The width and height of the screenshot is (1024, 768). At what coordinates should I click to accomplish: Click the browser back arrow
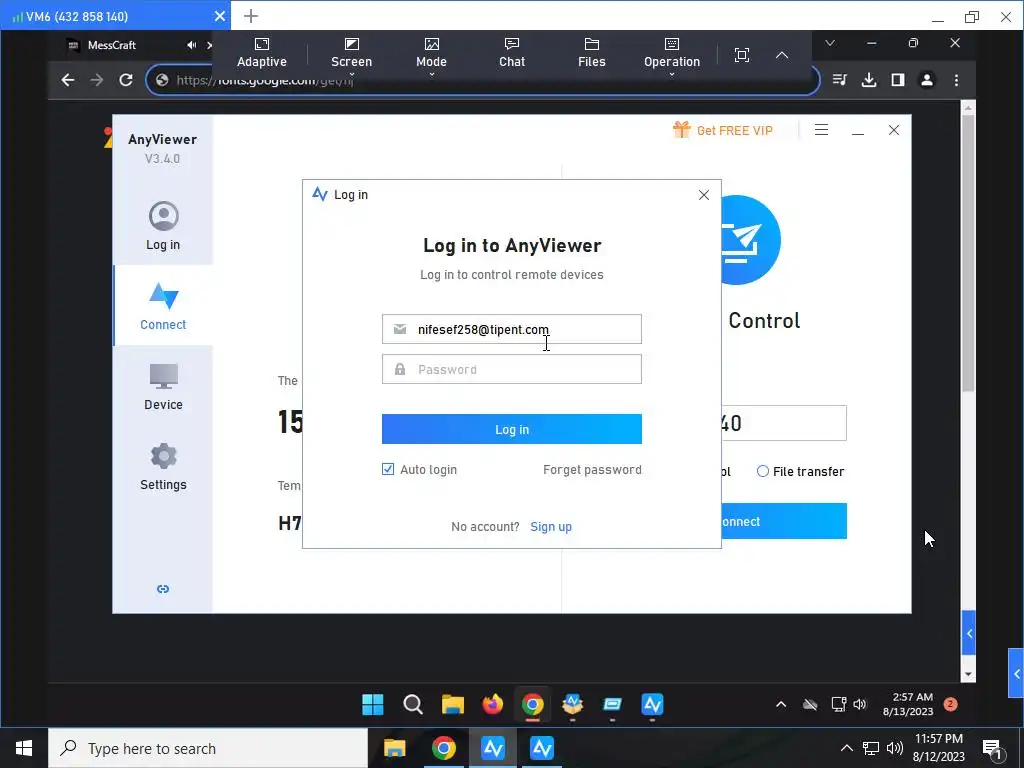[68, 80]
